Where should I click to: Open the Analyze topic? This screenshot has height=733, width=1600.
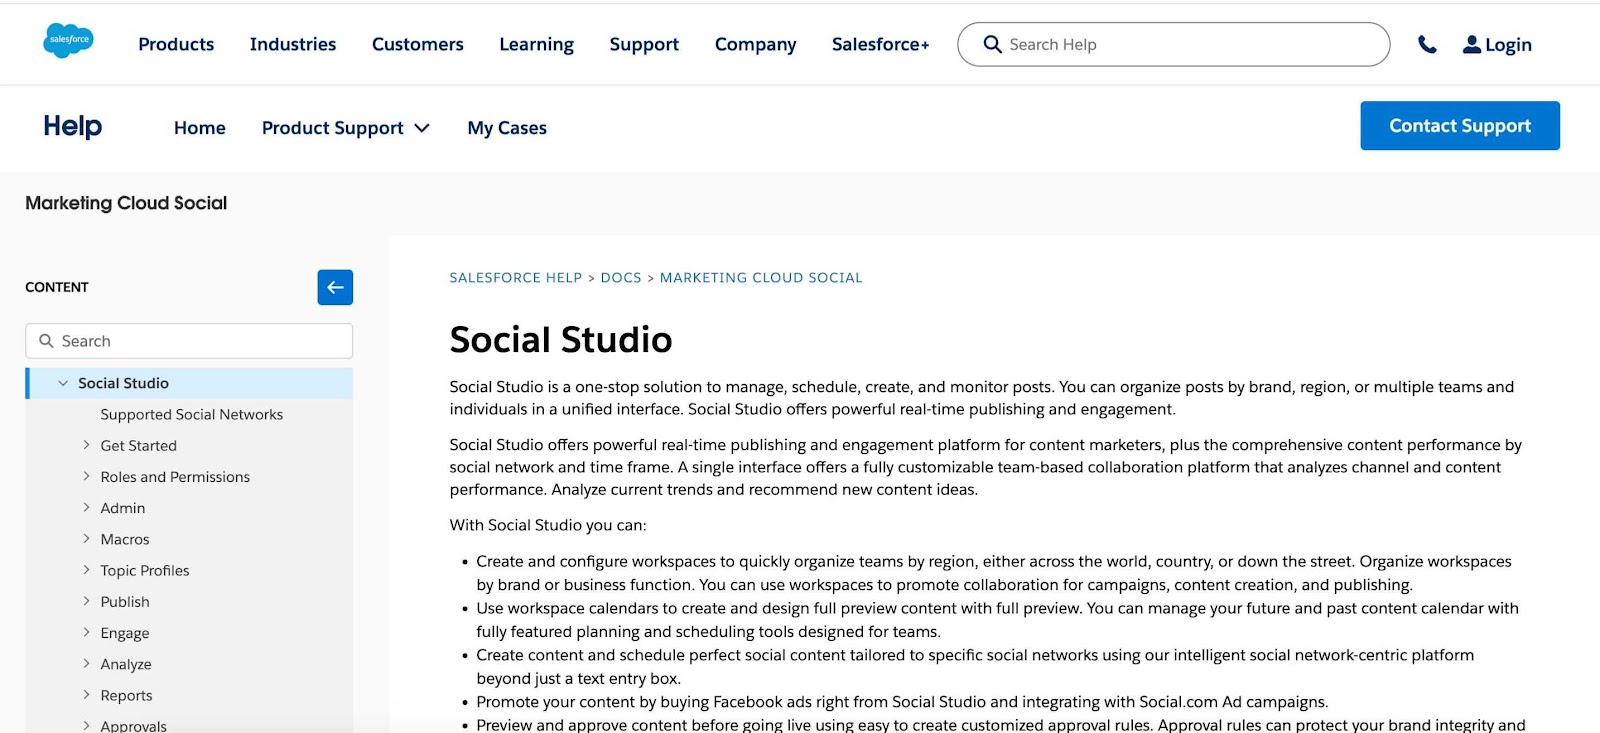tap(125, 664)
